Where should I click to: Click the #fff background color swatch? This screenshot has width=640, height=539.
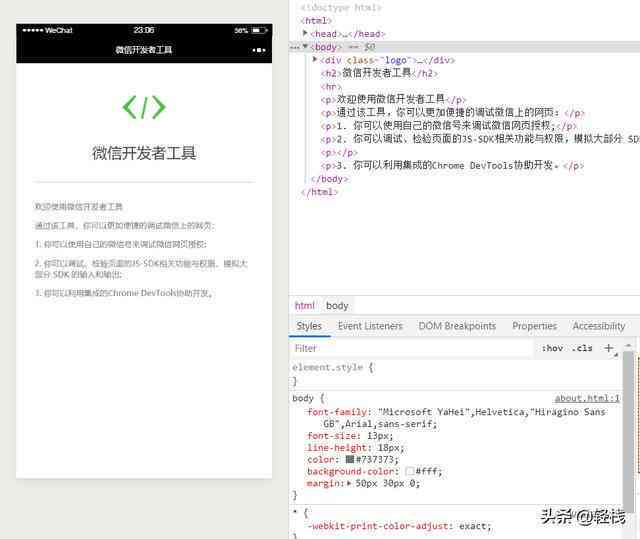click(410, 471)
